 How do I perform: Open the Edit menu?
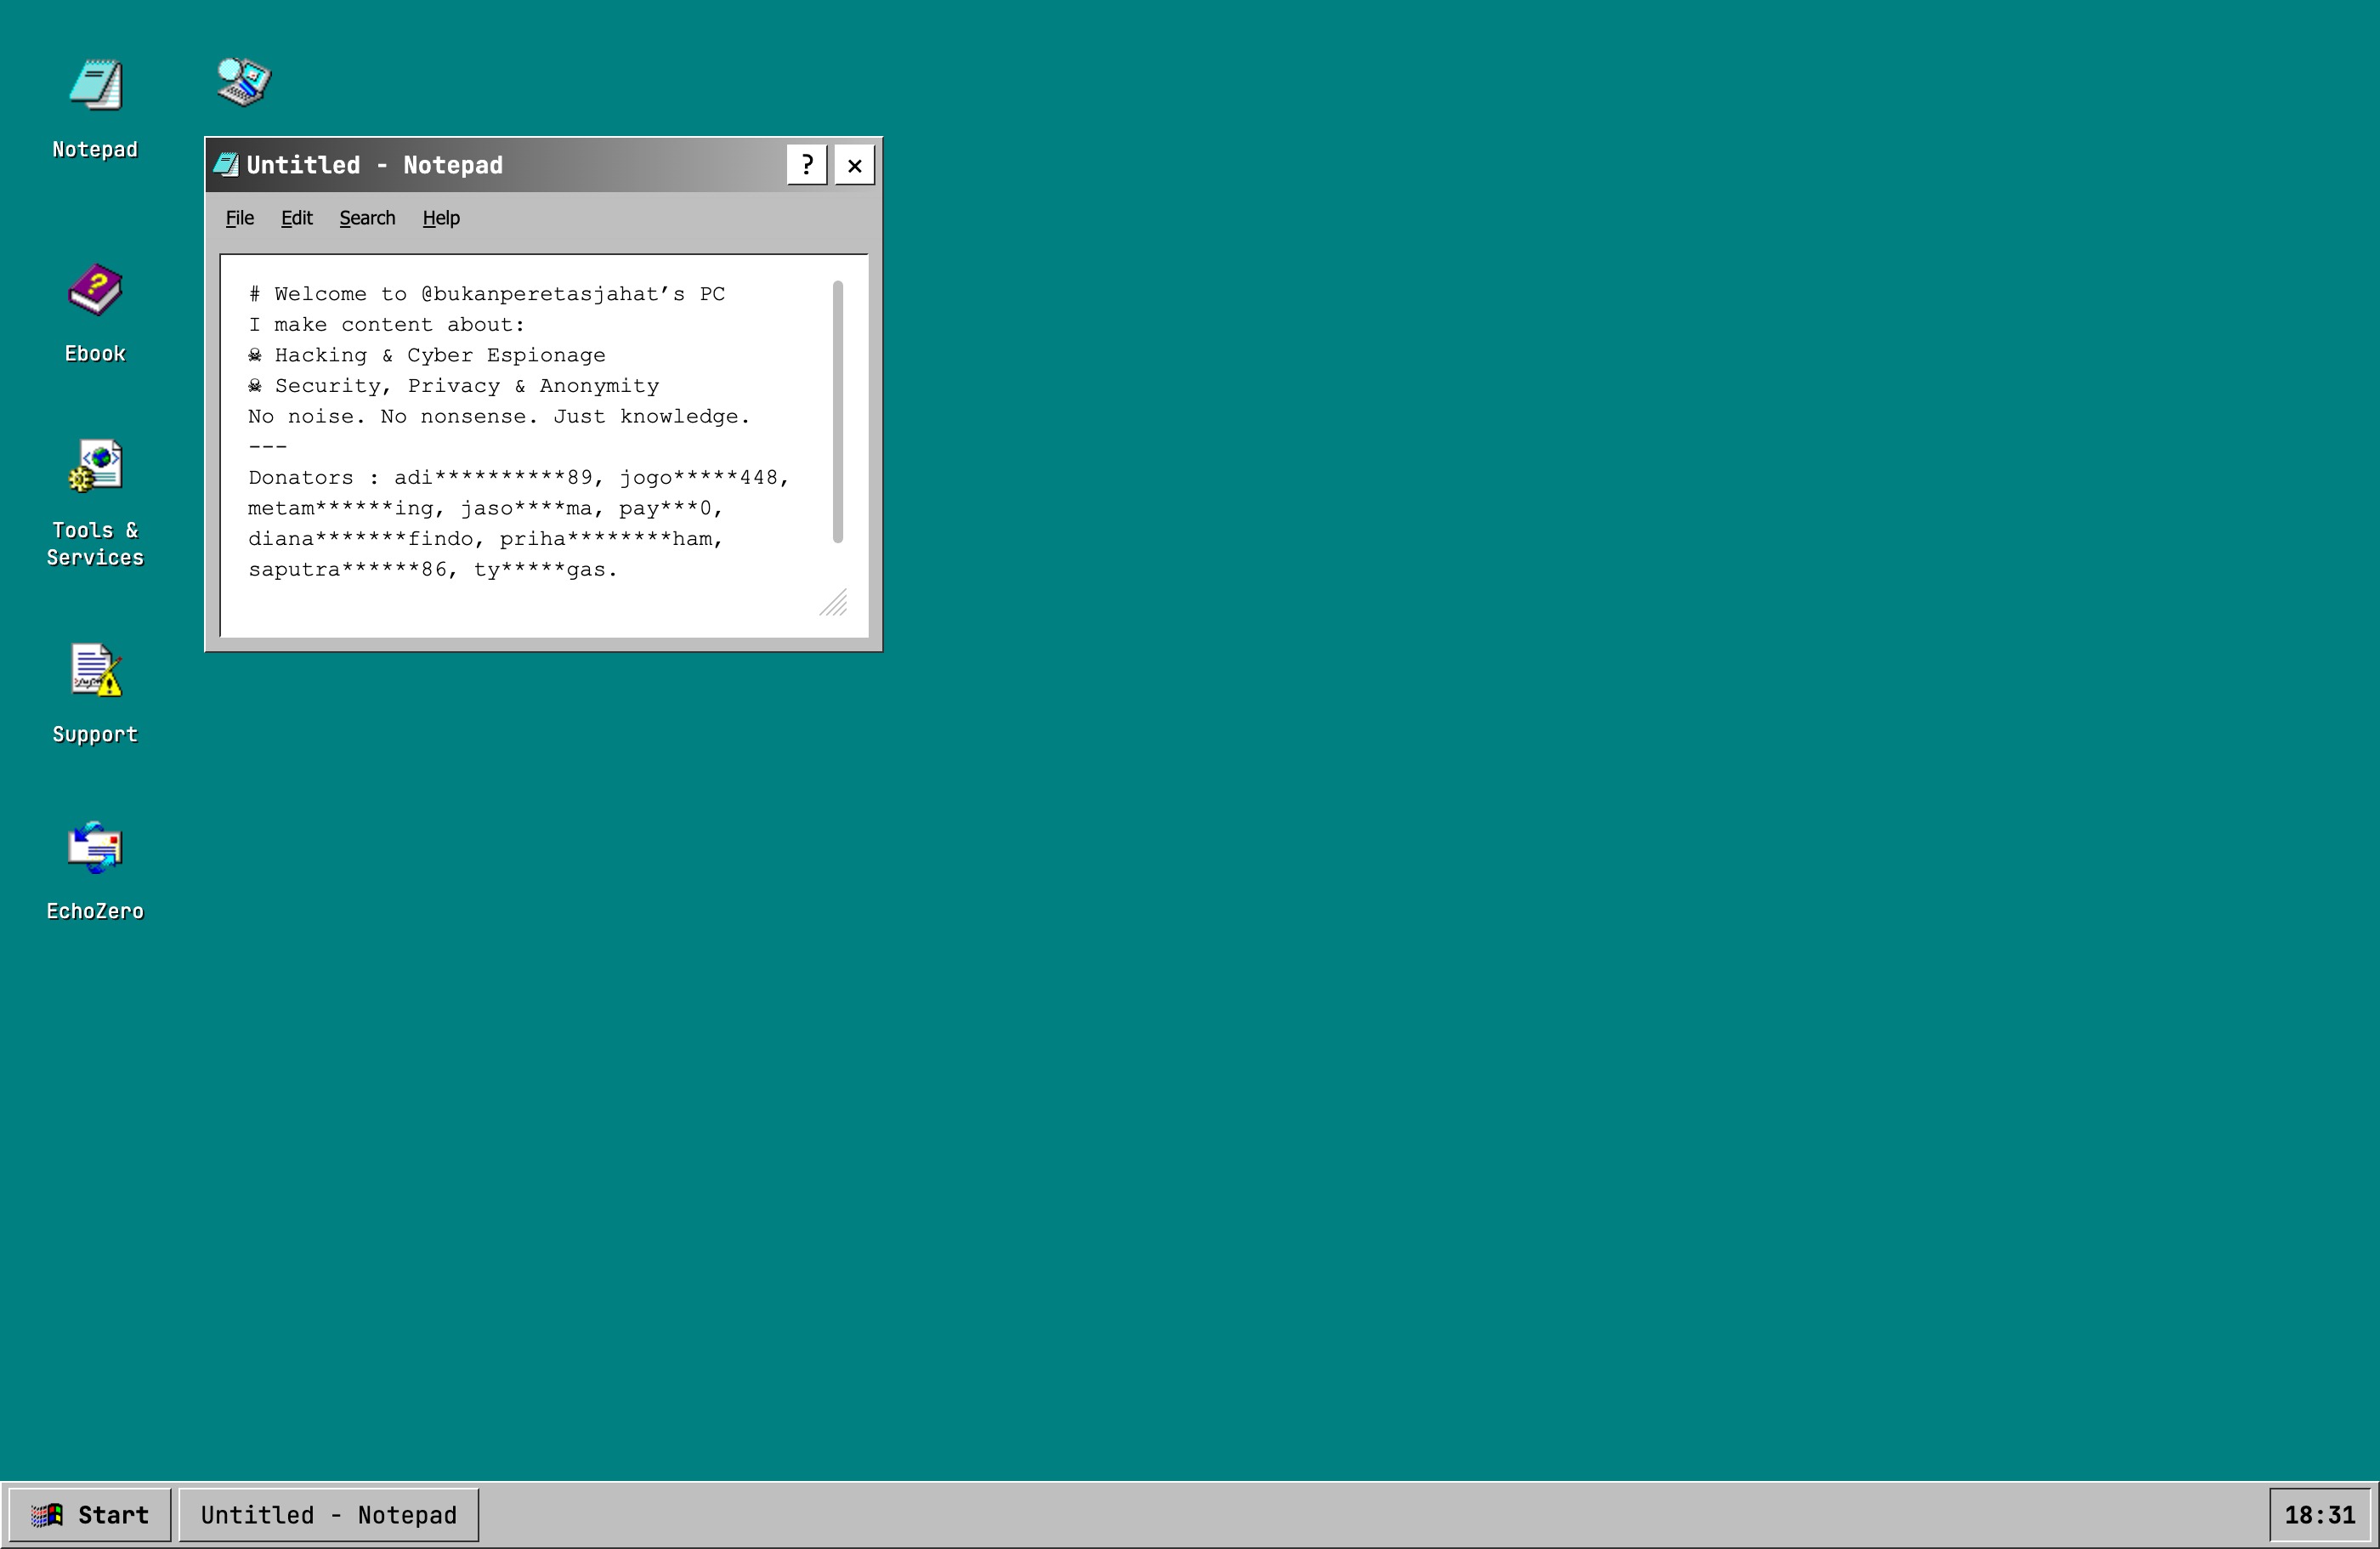(x=297, y=218)
